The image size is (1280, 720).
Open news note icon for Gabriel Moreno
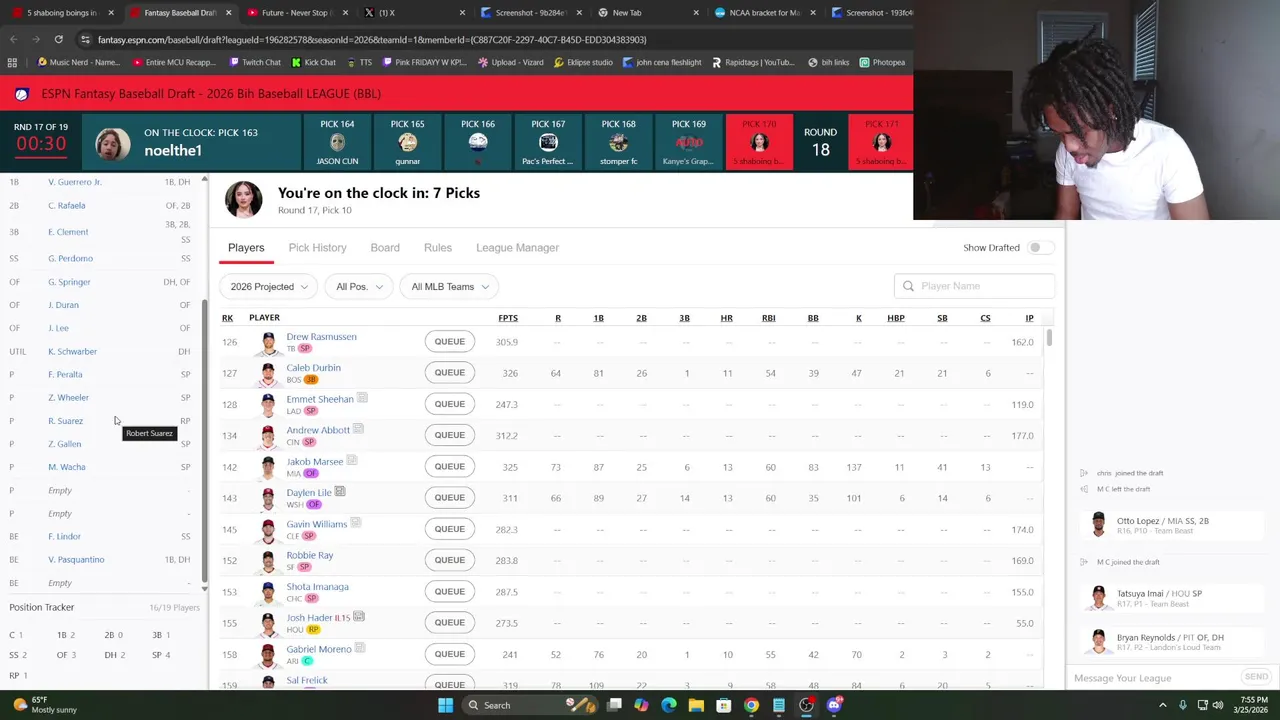(x=360, y=648)
